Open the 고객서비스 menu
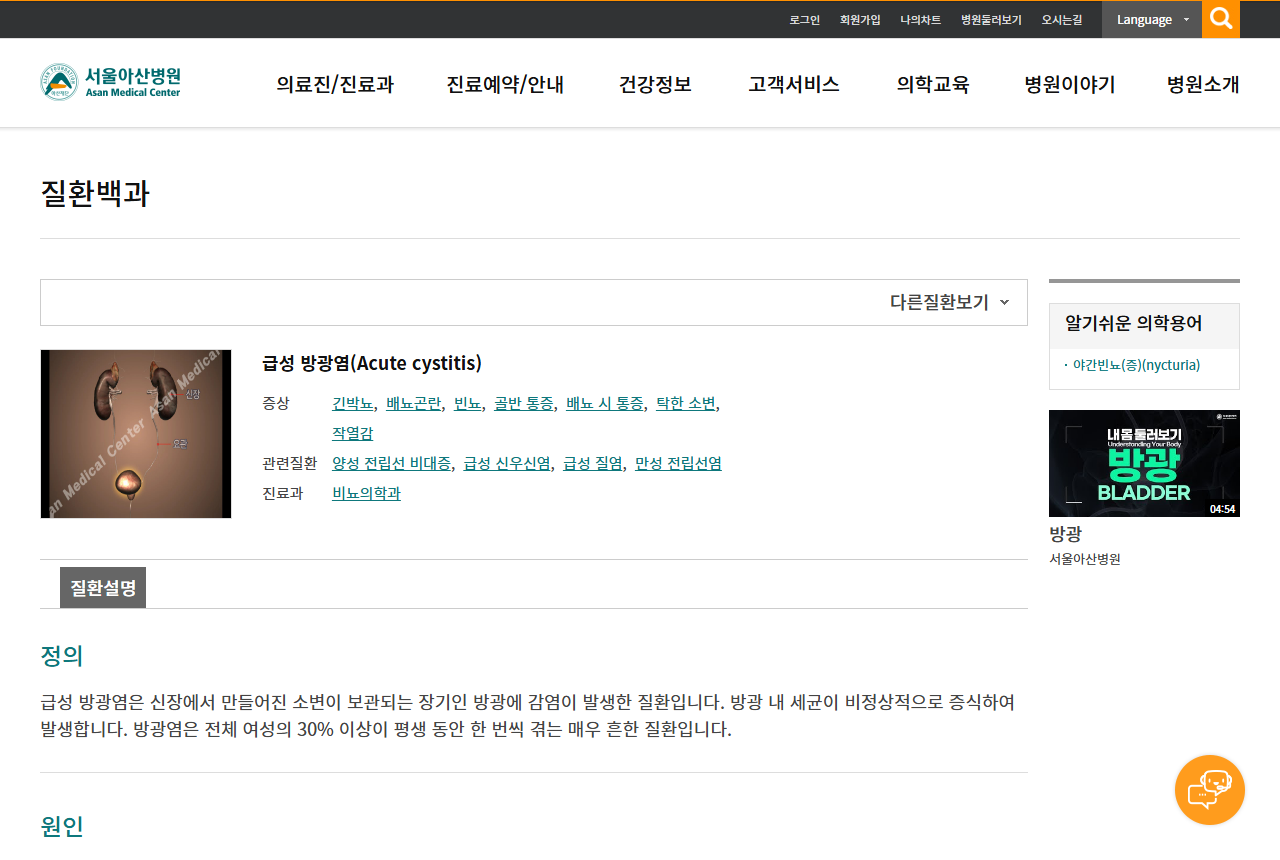The width and height of the screenshot is (1280, 860). click(794, 84)
